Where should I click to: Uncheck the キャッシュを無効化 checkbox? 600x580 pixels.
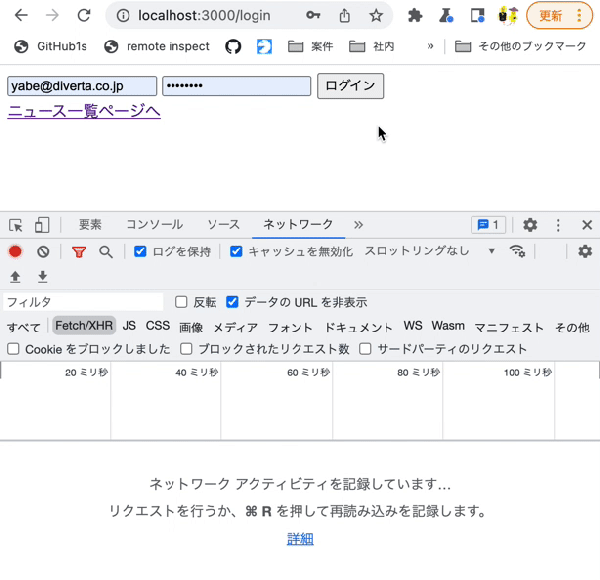point(236,251)
